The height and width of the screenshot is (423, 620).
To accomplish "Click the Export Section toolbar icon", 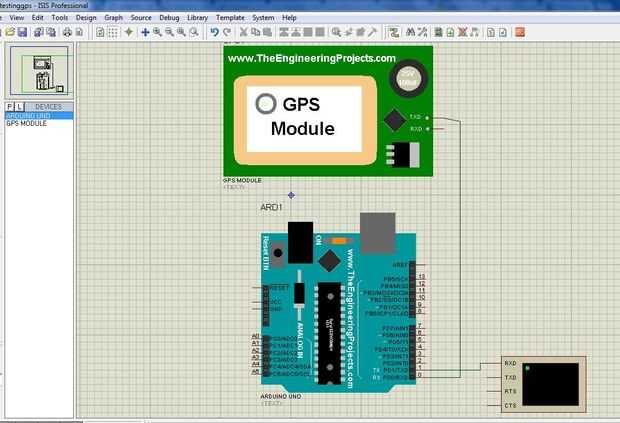I will (51, 32).
